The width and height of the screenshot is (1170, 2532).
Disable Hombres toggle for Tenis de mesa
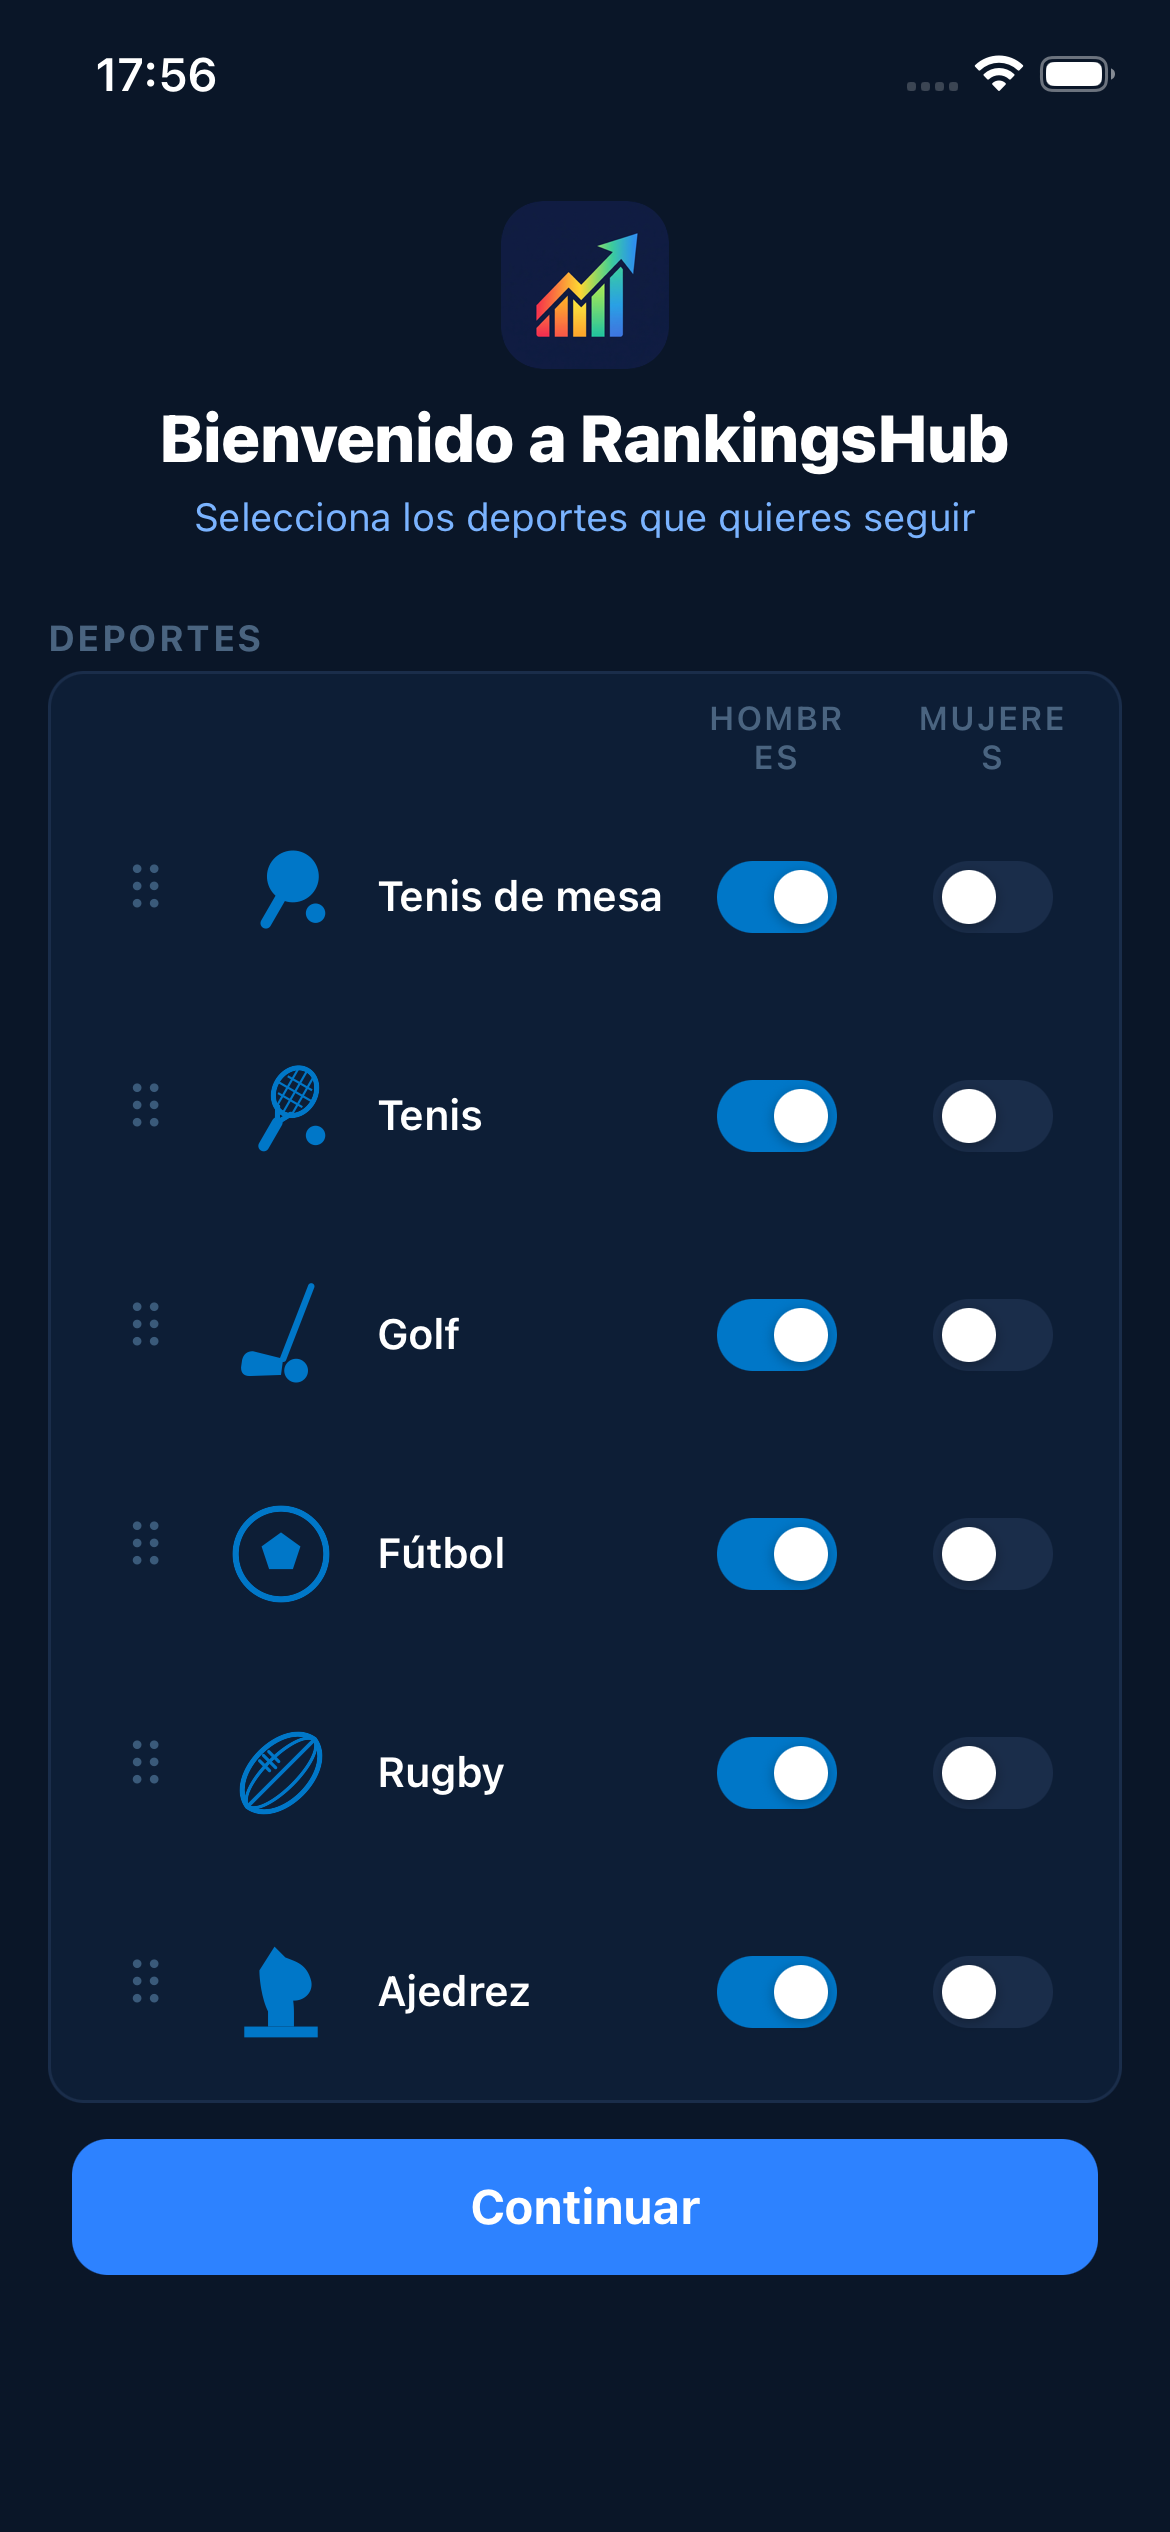coord(777,897)
